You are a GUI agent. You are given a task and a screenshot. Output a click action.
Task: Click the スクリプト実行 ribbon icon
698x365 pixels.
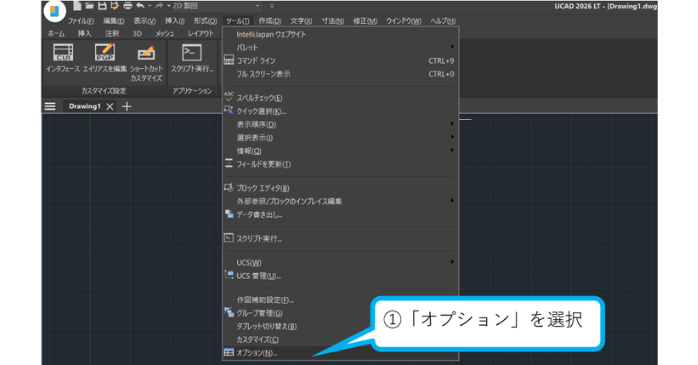tap(192, 58)
